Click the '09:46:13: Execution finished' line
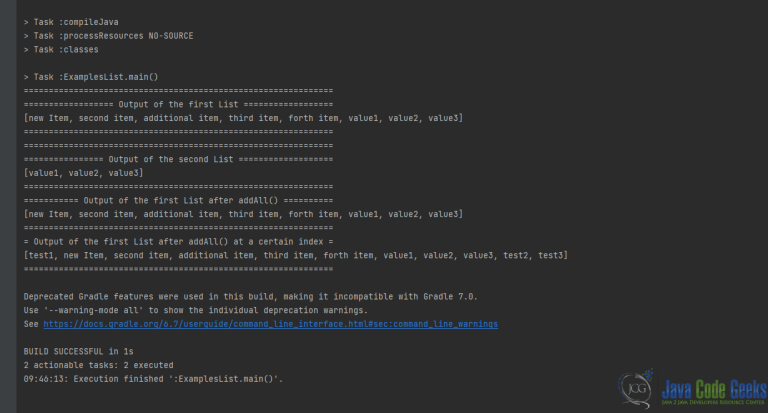 [153, 379]
